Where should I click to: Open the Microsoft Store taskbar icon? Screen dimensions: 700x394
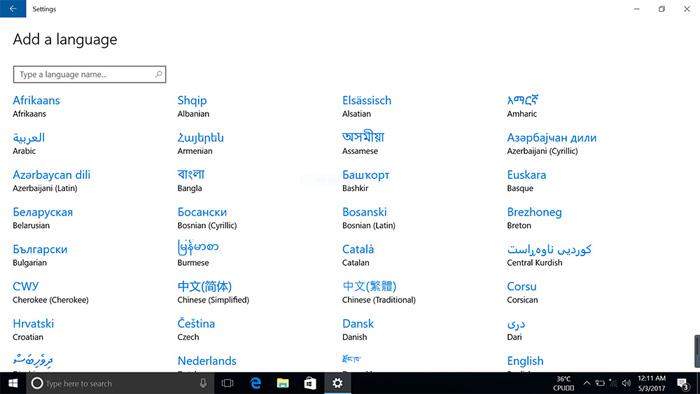coord(310,383)
